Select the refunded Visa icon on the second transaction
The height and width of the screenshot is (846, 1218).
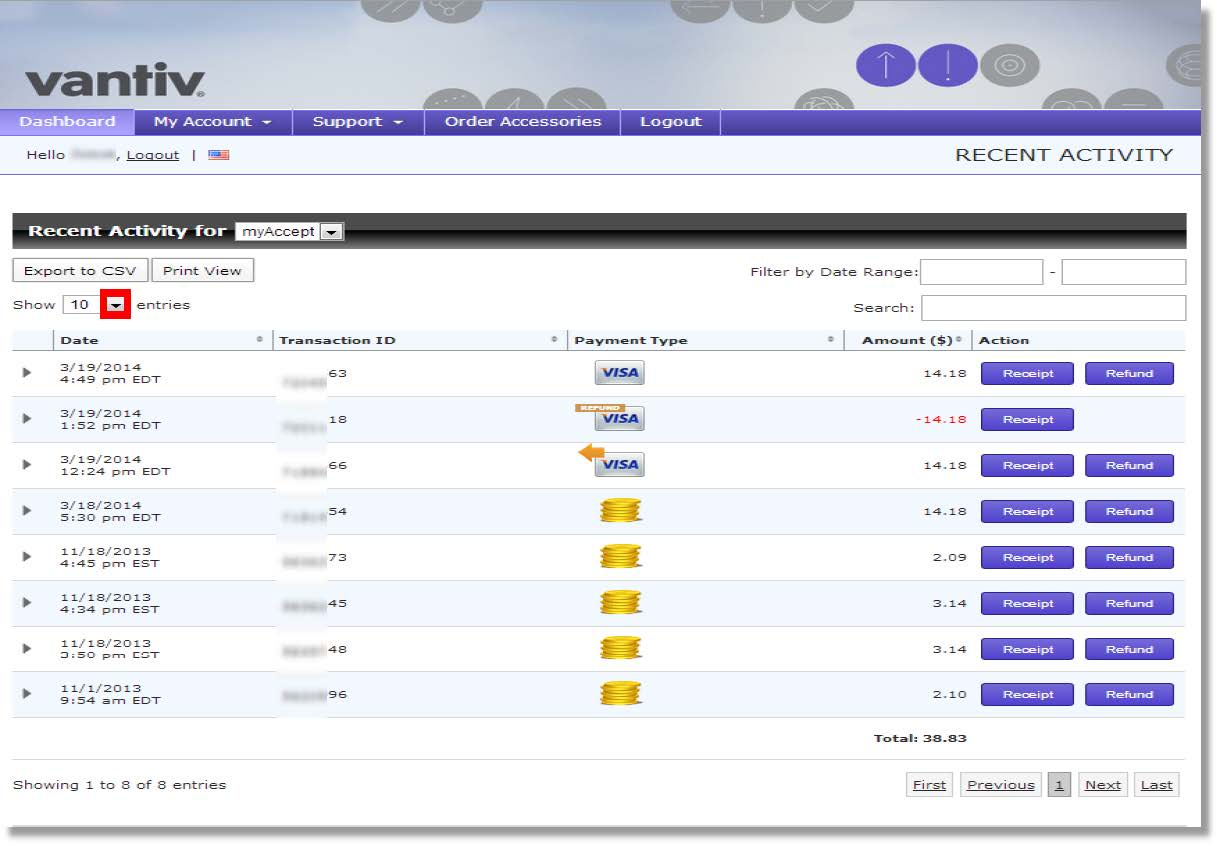(x=619, y=421)
